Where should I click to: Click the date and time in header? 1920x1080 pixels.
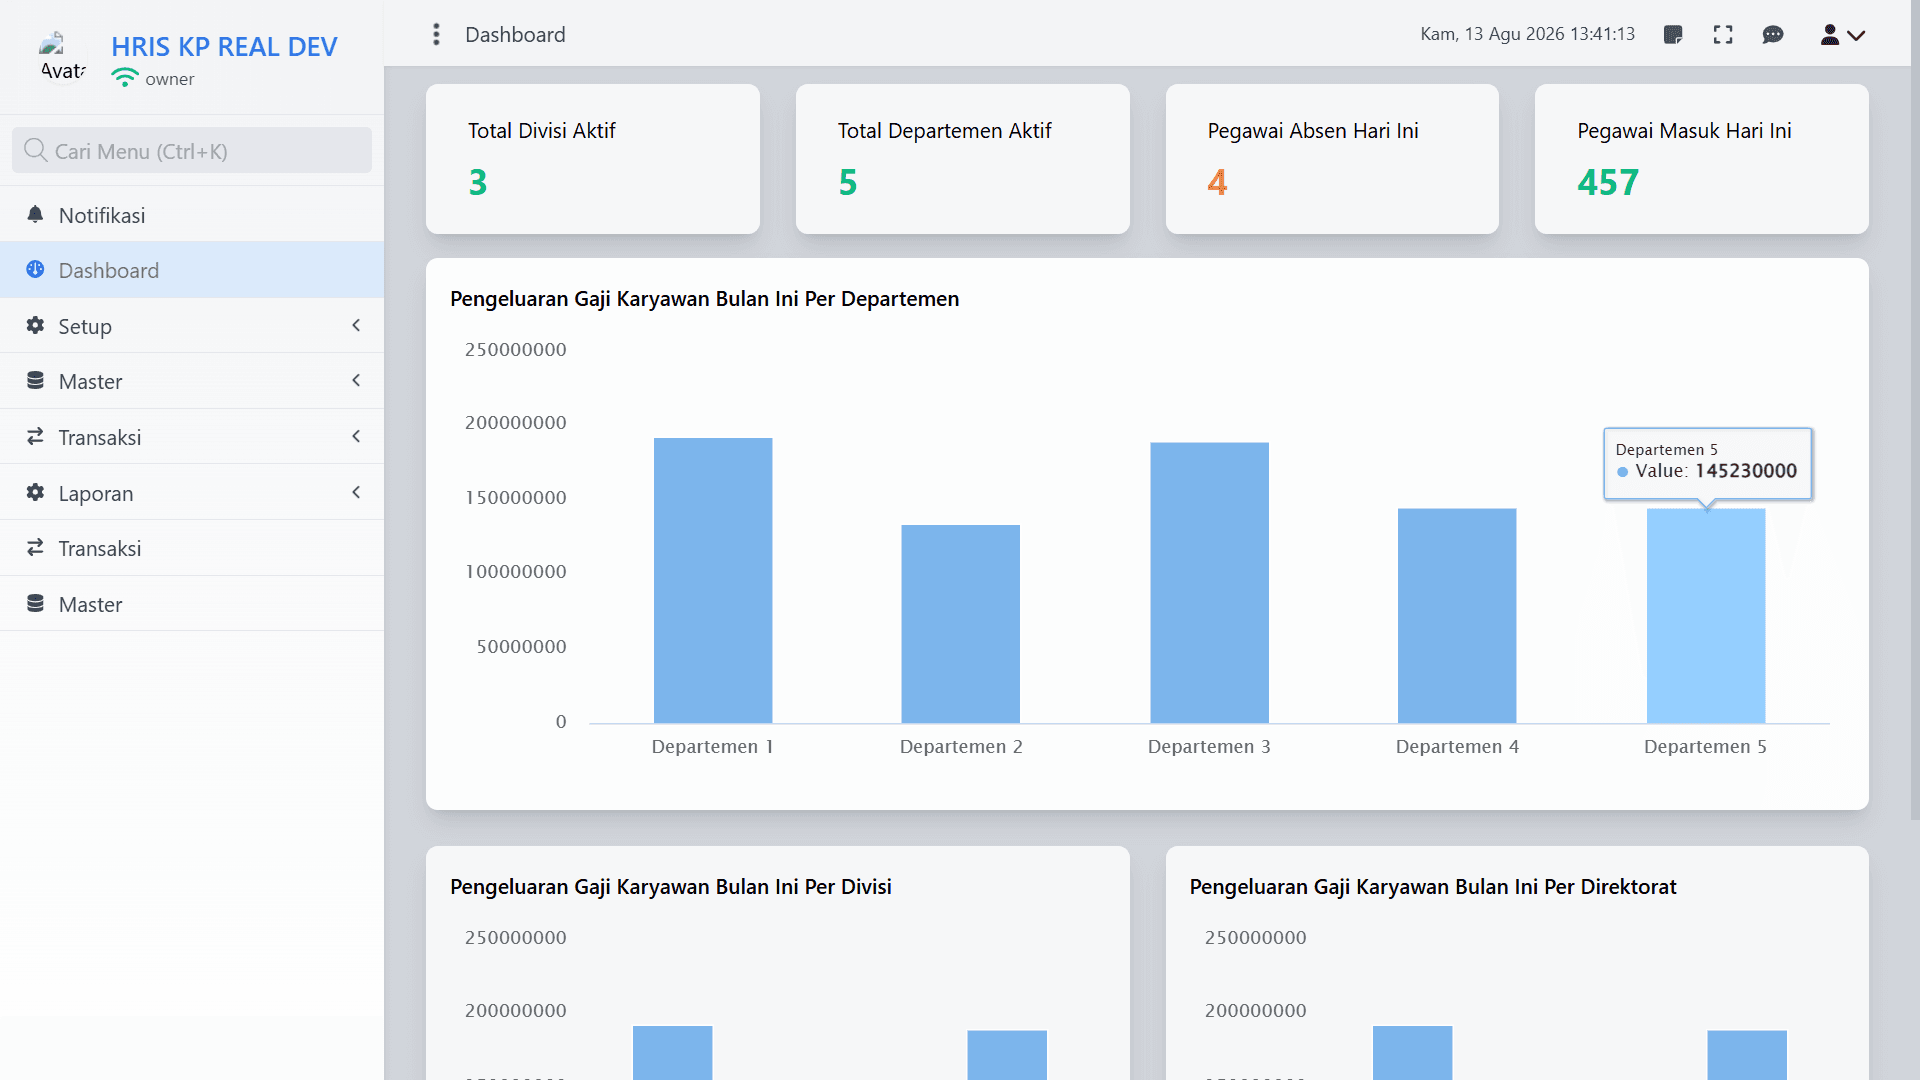1527,34
